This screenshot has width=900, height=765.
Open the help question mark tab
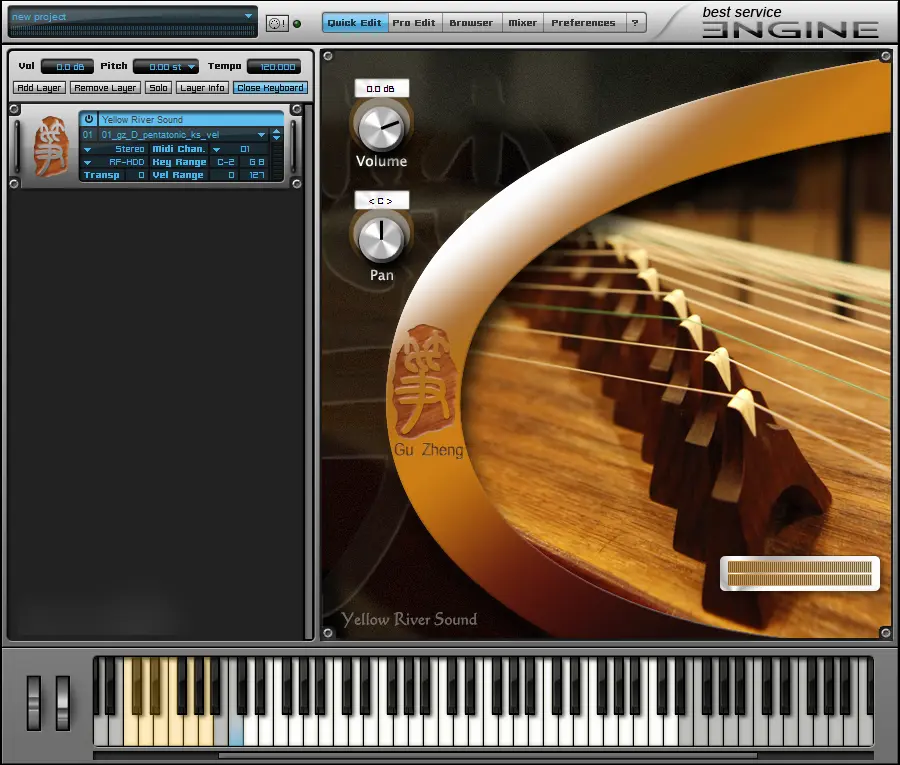635,23
